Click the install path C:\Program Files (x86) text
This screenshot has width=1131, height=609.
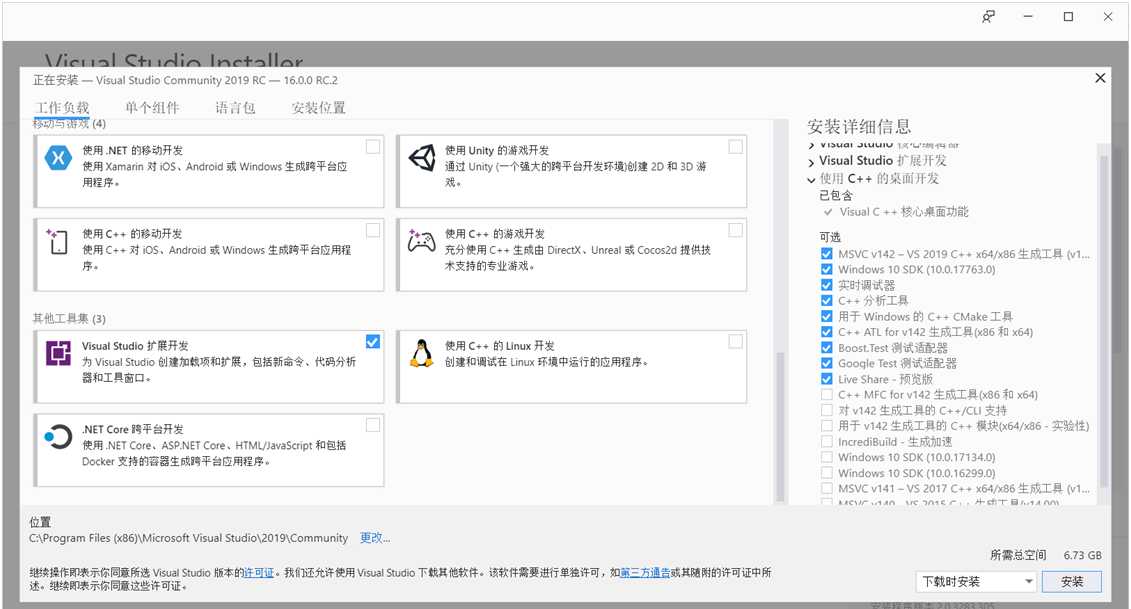pyautogui.click(x=188, y=538)
